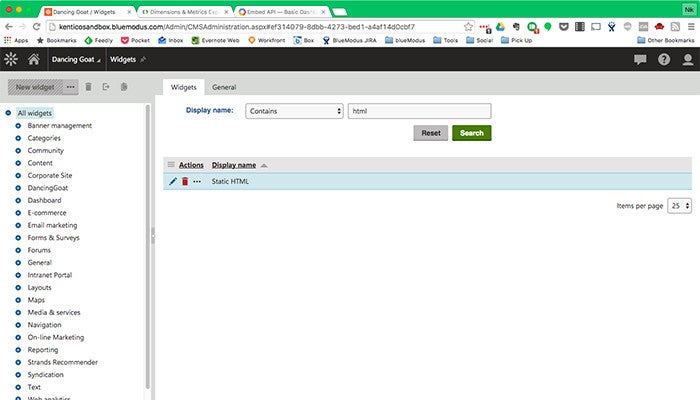The image size is (700, 400).
Task: Switch to the Widgets tab
Action: pos(183,87)
